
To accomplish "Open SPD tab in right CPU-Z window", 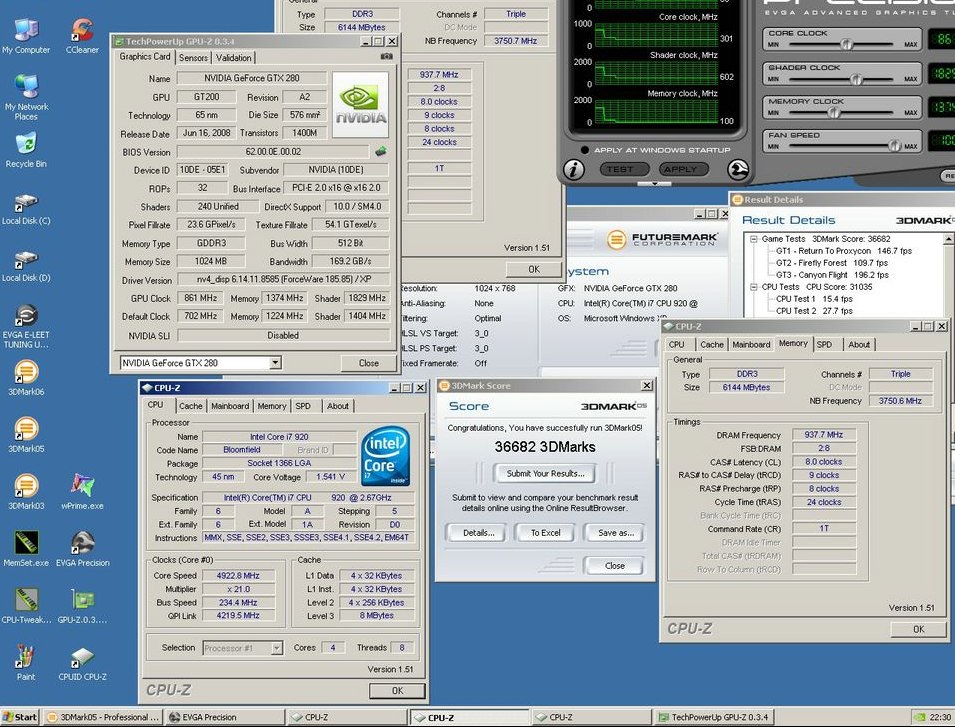I will [x=824, y=345].
